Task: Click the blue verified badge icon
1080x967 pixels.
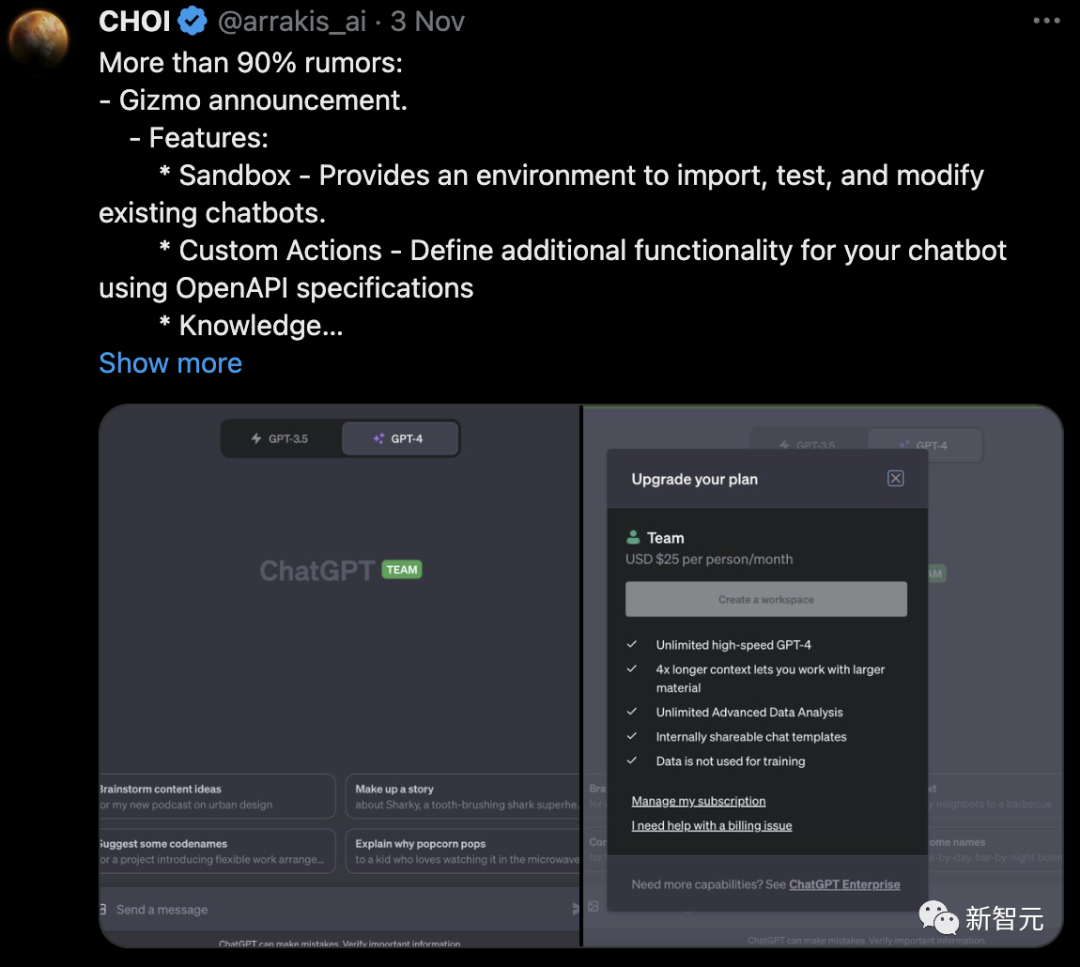Action: [192, 21]
